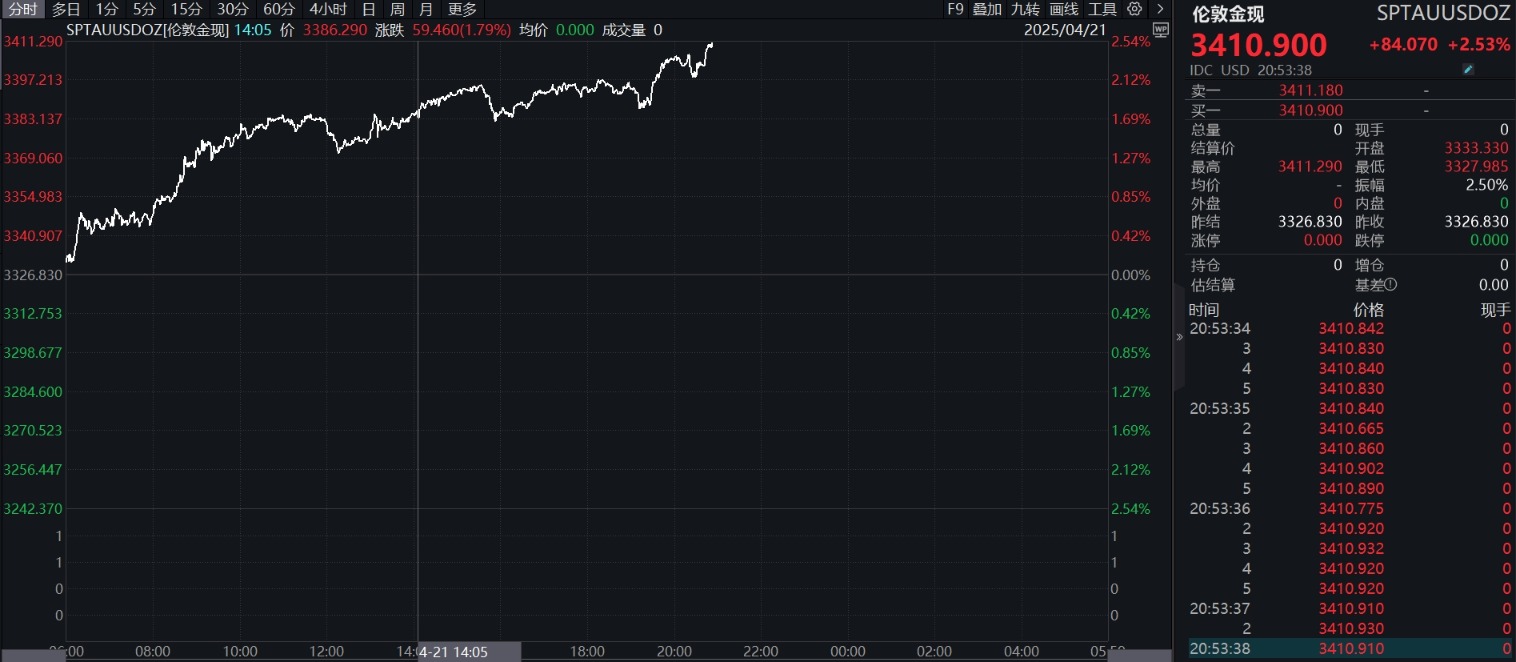Expand toolbar with right chevron arrow
The width and height of the screenshot is (1516, 662).
(x=1160, y=9)
